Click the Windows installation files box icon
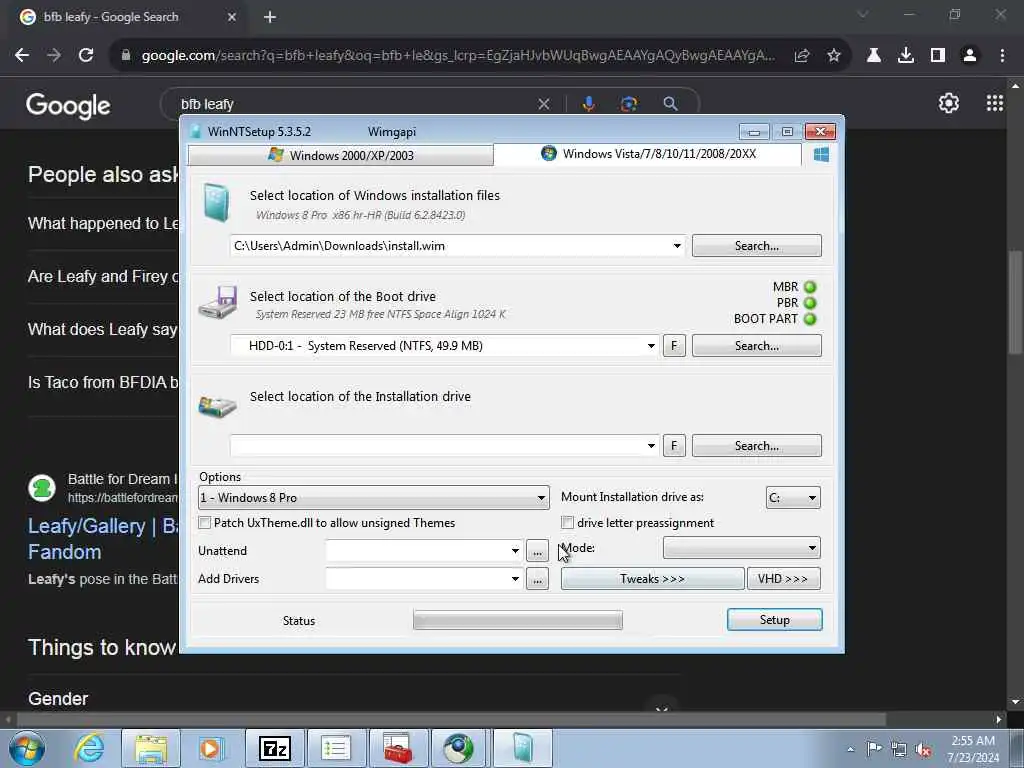 click(216, 202)
